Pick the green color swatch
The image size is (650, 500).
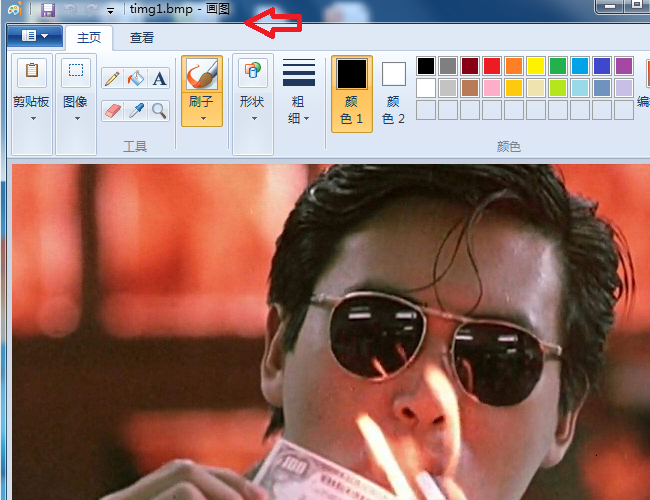tap(558, 66)
